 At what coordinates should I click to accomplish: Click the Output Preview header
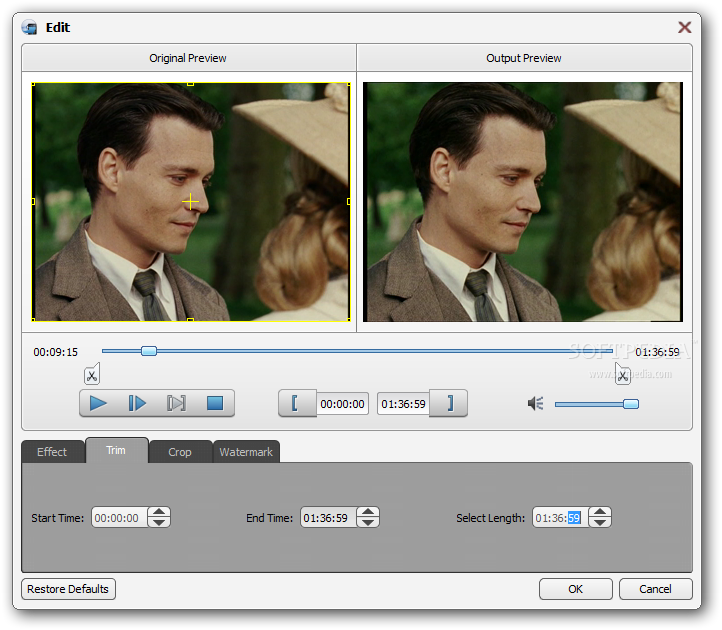(524, 58)
